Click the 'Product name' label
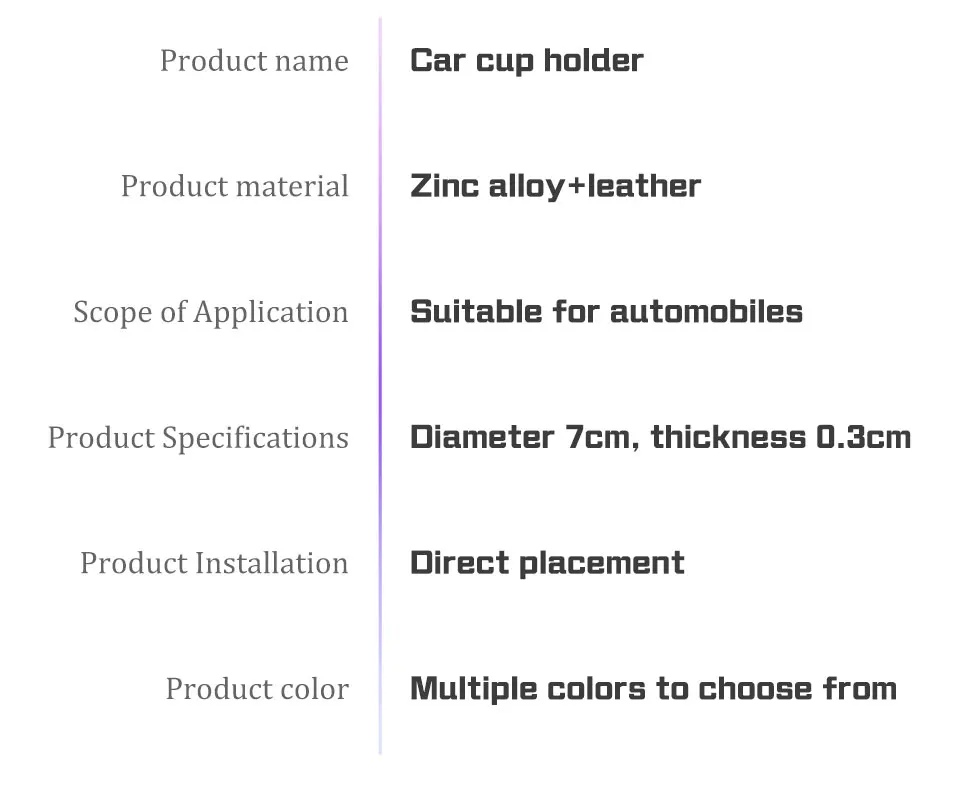960x812 pixels. pyautogui.click(x=254, y=61)
